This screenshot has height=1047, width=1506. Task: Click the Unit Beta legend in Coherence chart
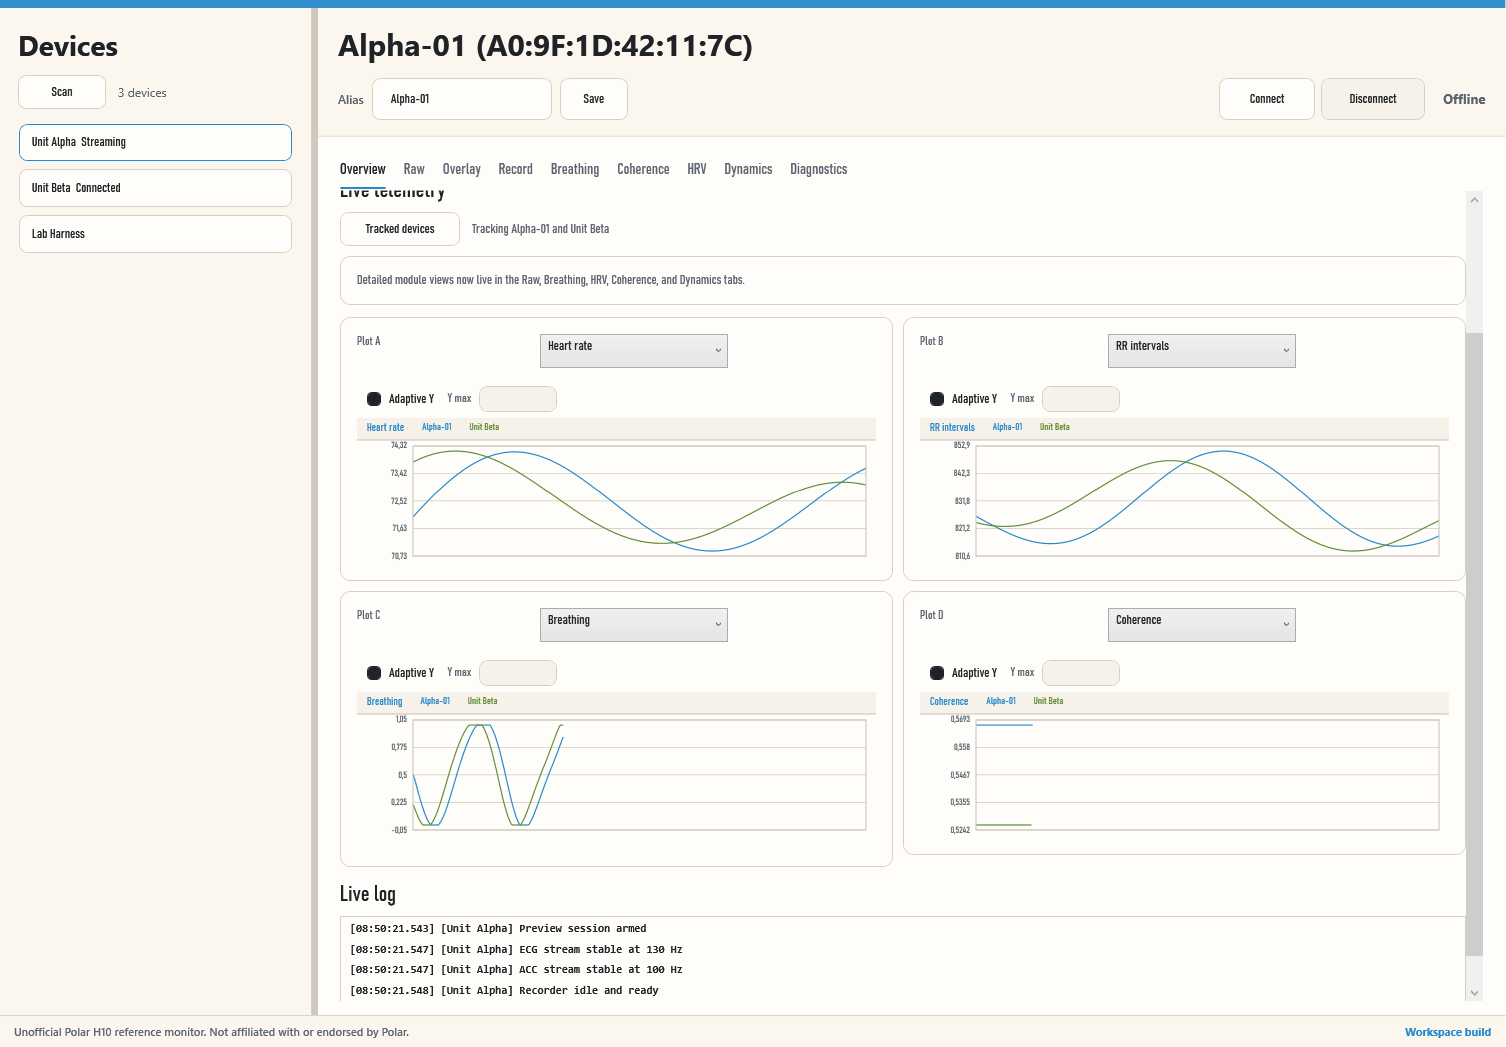1048,701
